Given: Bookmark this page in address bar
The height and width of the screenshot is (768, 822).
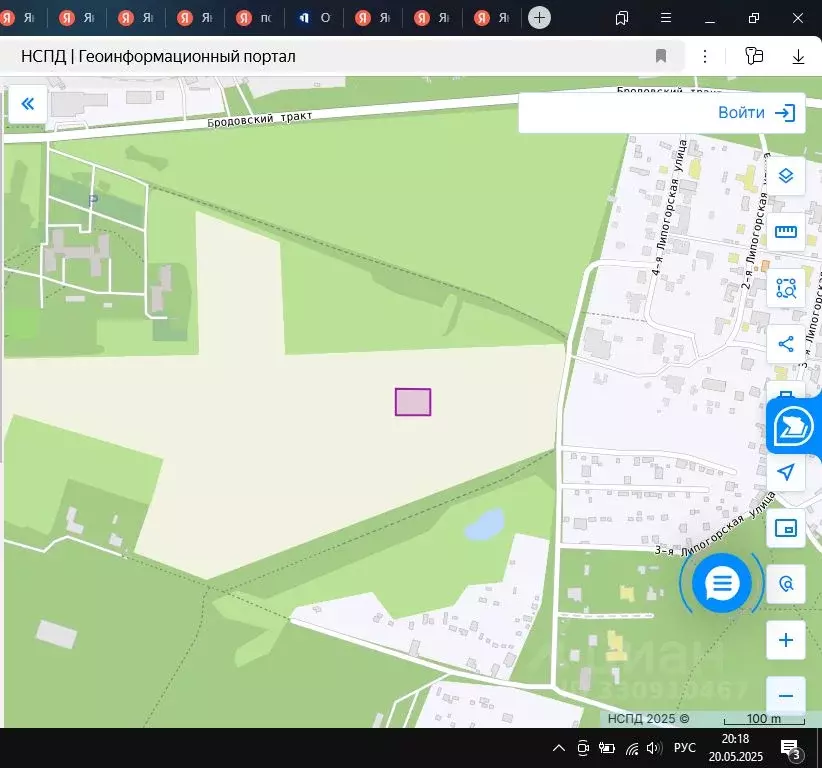Looking at the screenshot, I should (x=661, y=56).
